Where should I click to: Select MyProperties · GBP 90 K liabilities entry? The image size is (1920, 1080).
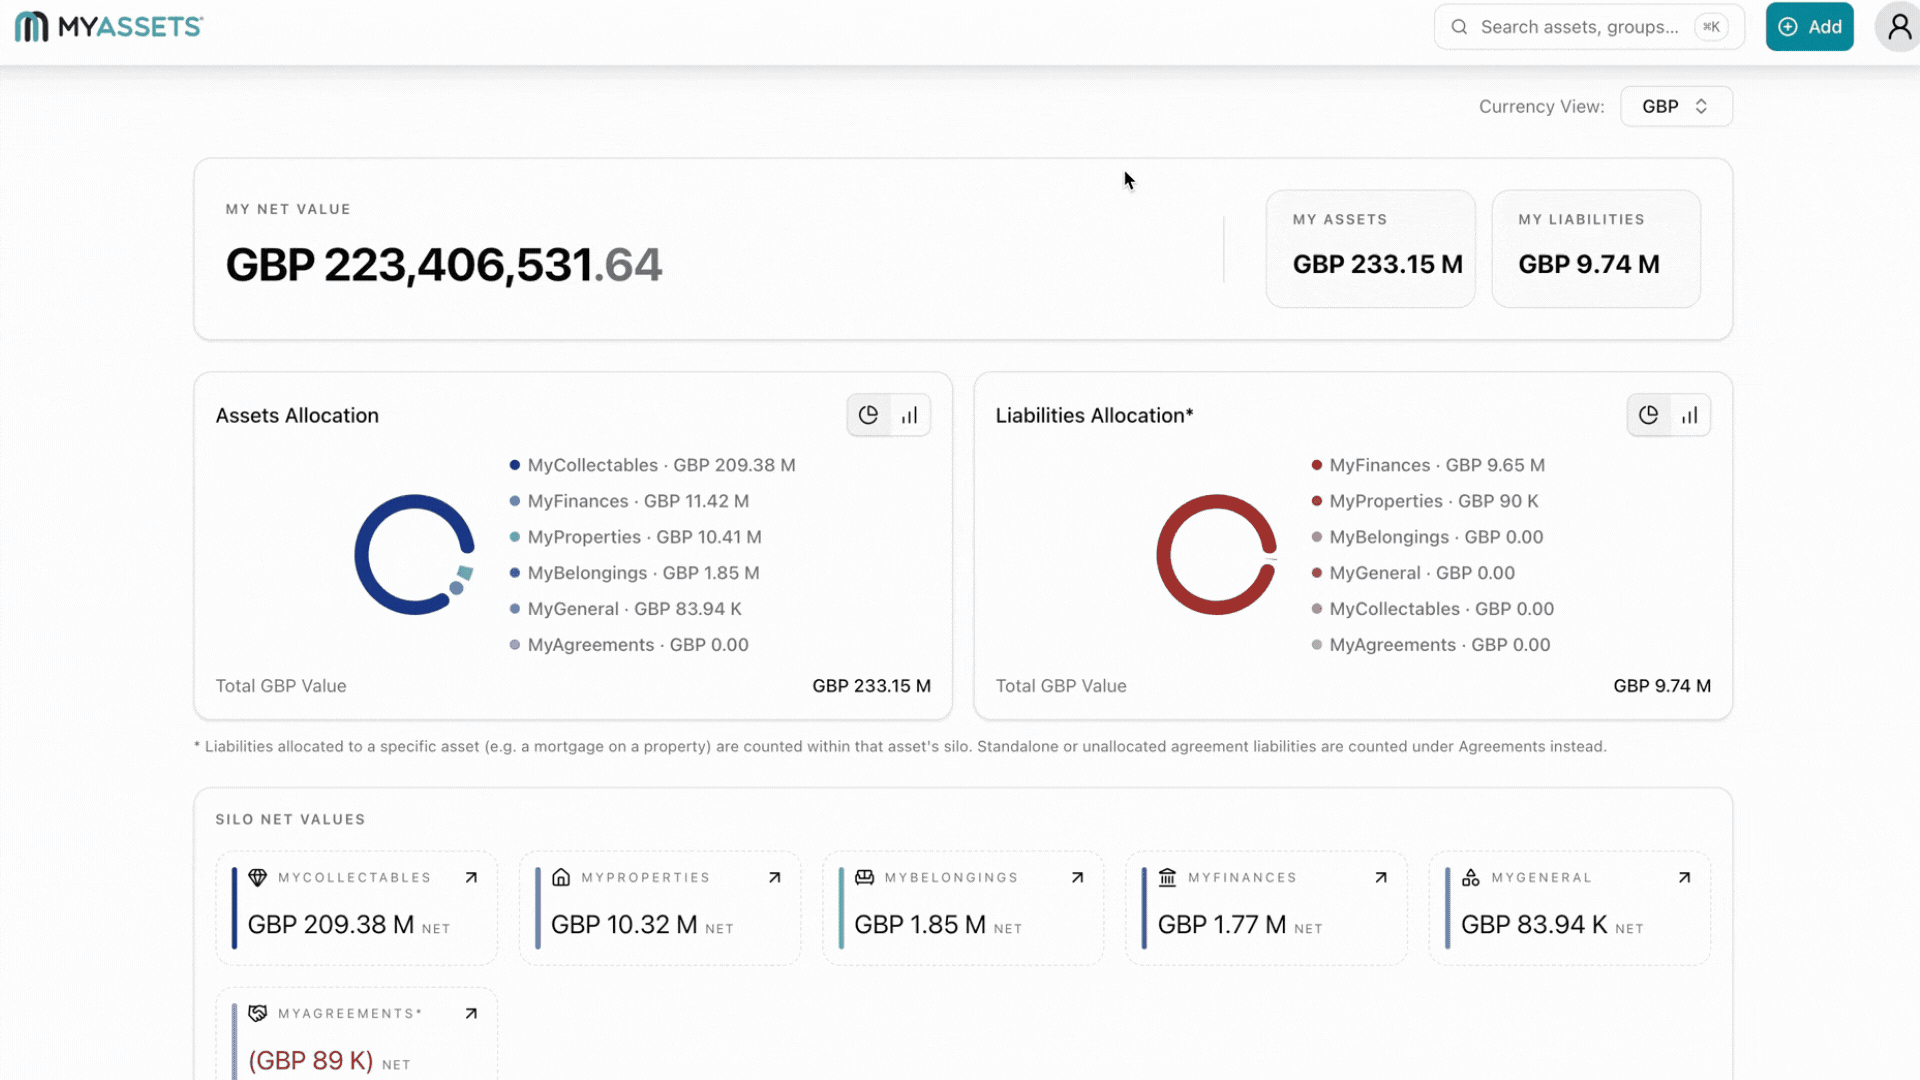point(1425,501)
